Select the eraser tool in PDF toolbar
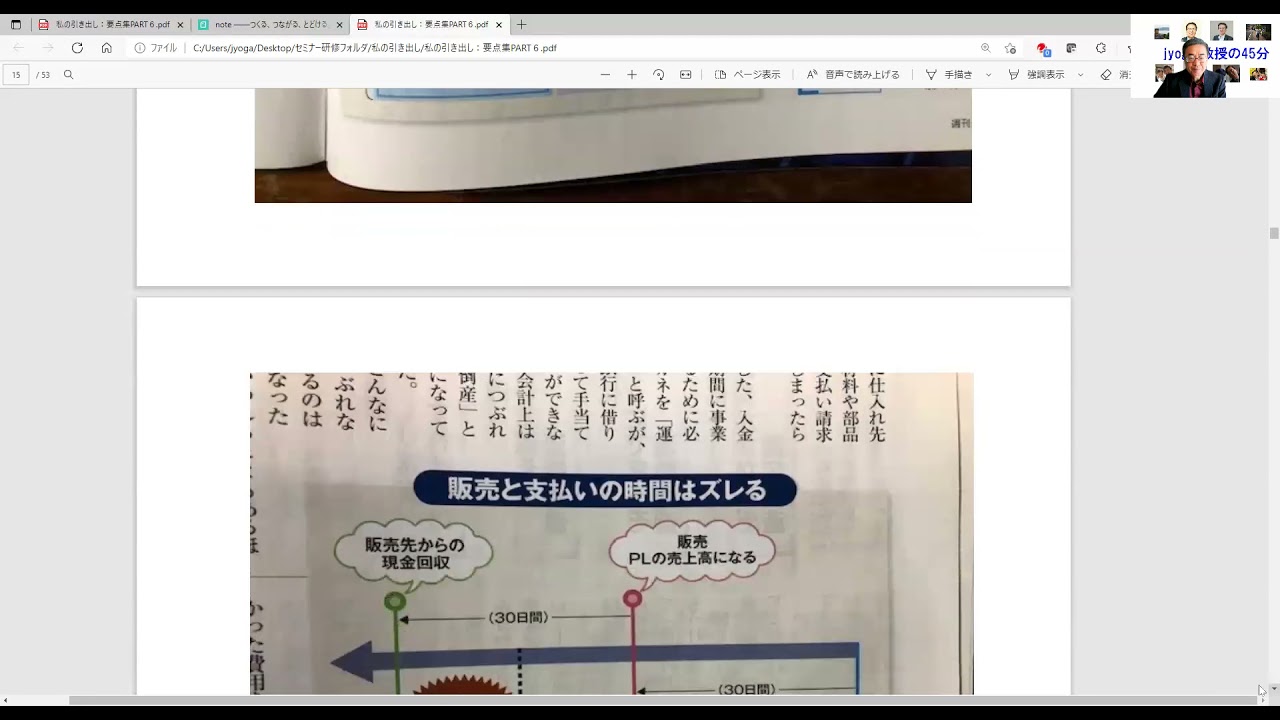 click(1106, 75)
